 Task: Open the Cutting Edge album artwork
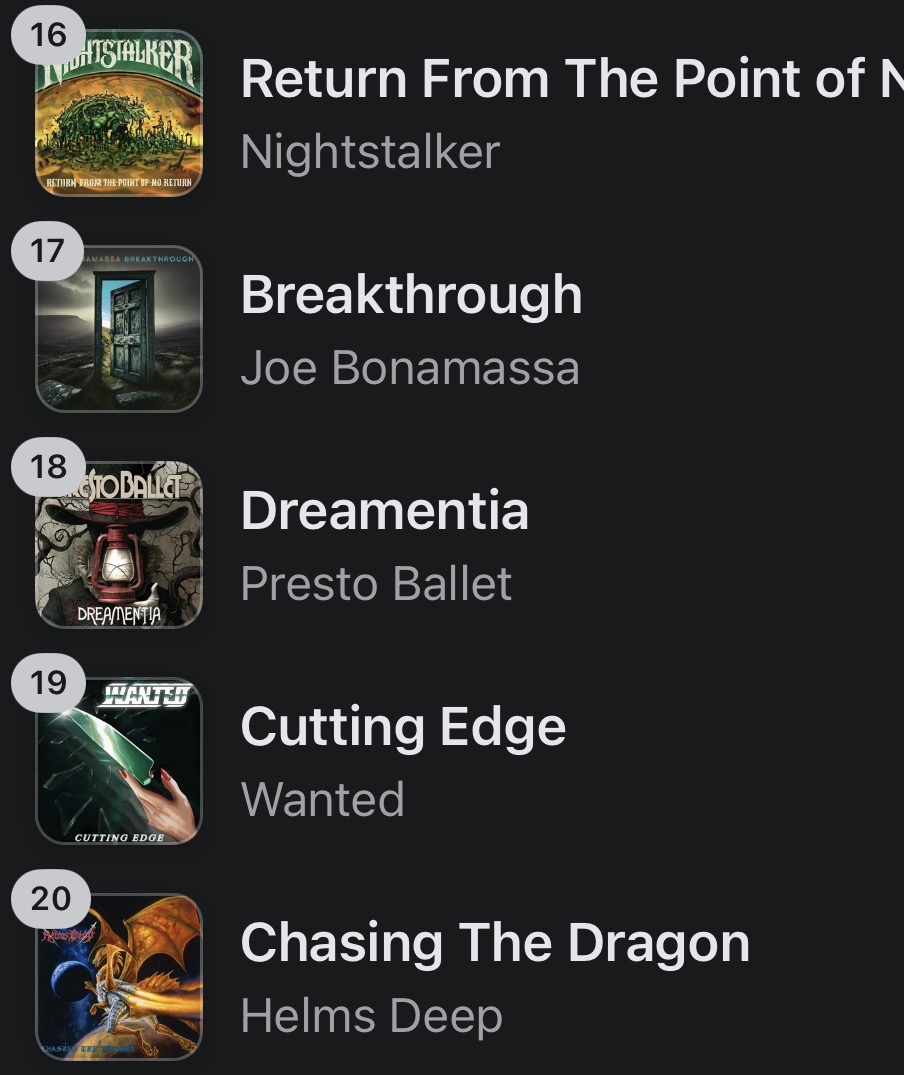[x=119, y=762]
